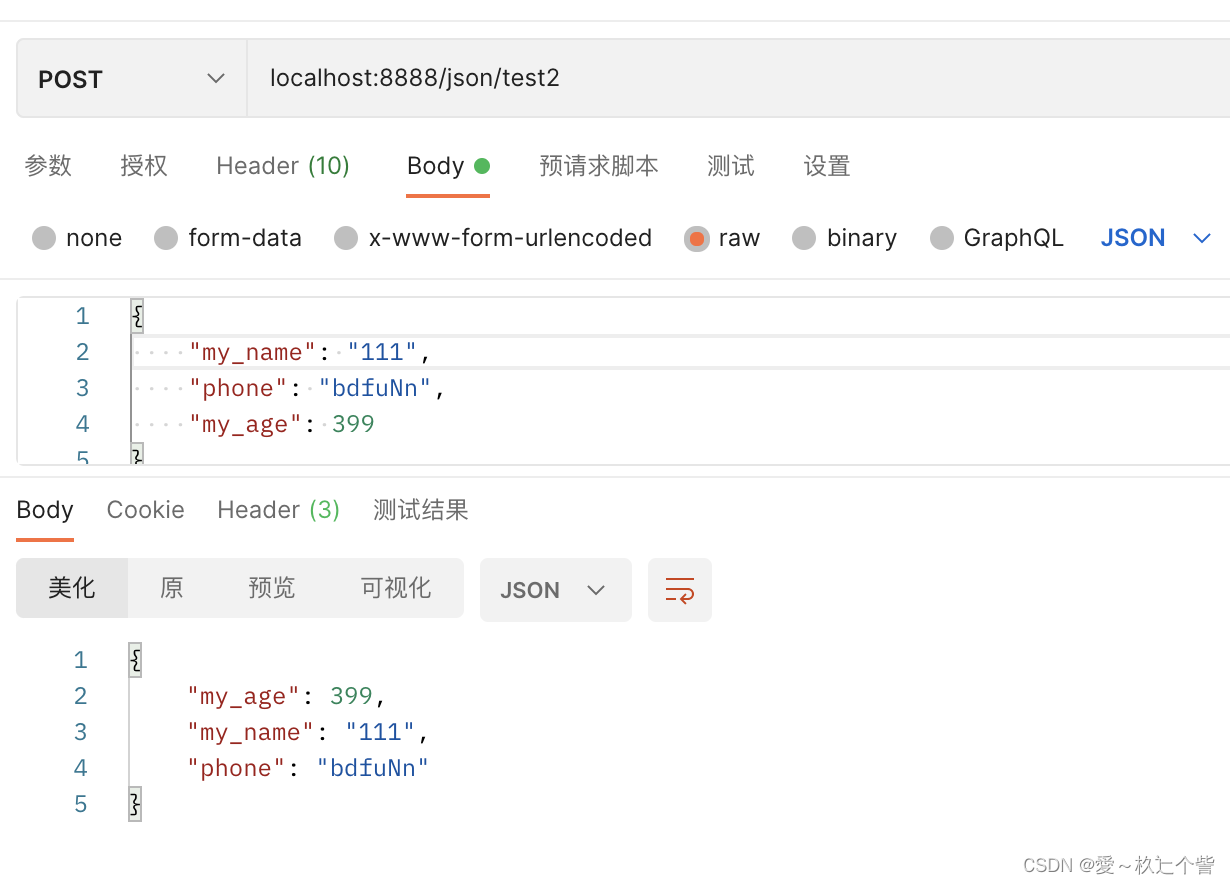Click the 预览 response view button
The width and height of the screenshot is (1230, 884).
[x=272, y=588]
